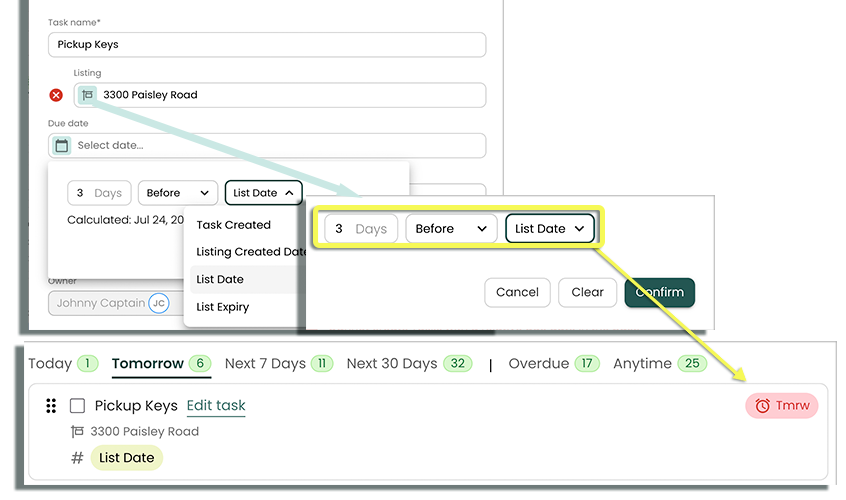
Task: Click the Tmrw alarm clock badge
Action: [781, 405]
